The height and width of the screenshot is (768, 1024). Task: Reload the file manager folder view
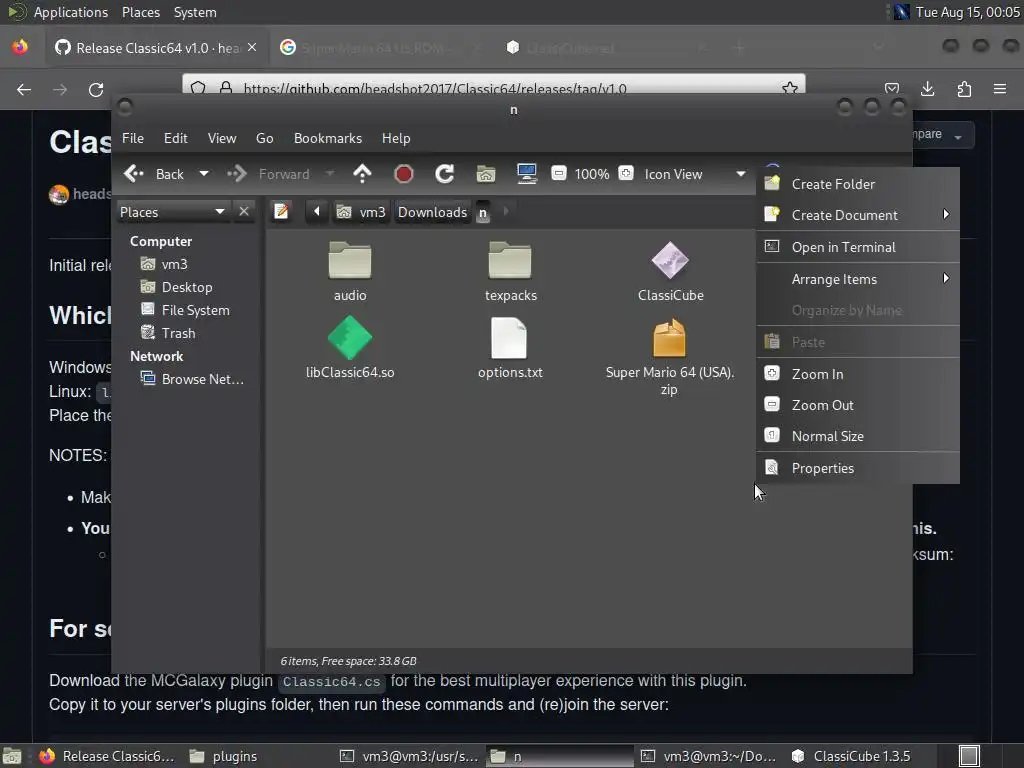[445, 174]
